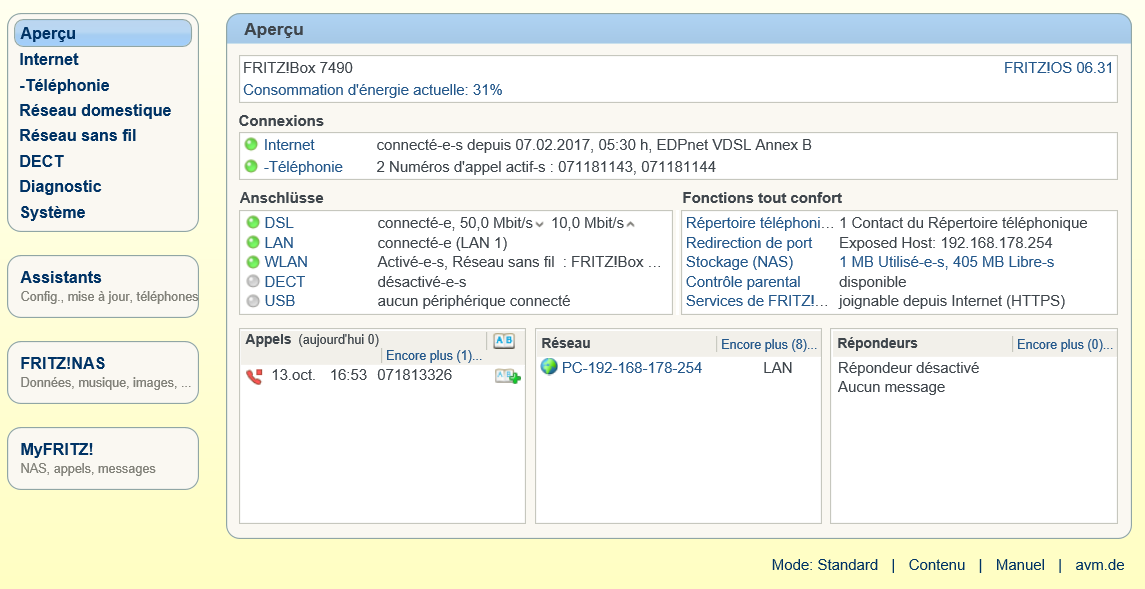This screenshot has width=1145, height=589.
Task: Click Exposed Host: 192.168.178.254 text
Action: coord(946,242)
